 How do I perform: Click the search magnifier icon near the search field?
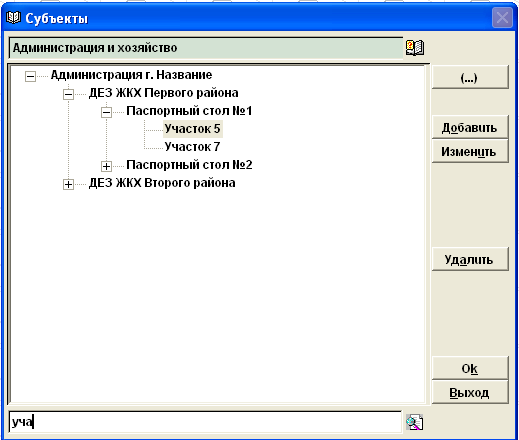415,422
